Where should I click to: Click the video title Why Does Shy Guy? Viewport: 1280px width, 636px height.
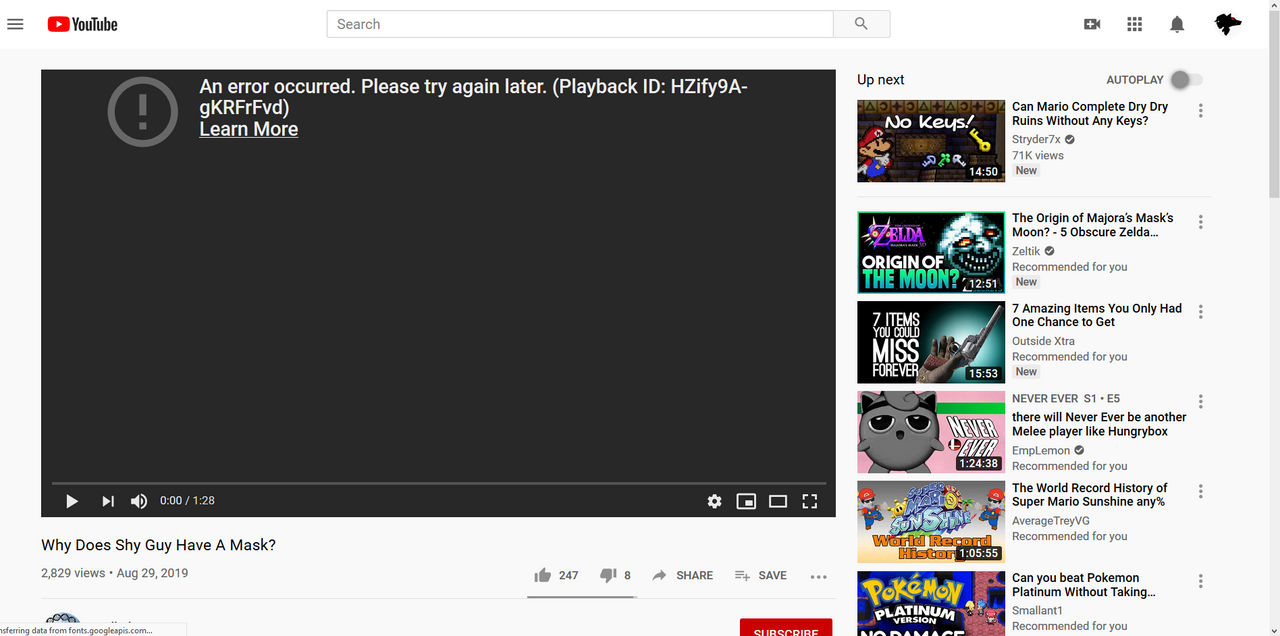158,545
